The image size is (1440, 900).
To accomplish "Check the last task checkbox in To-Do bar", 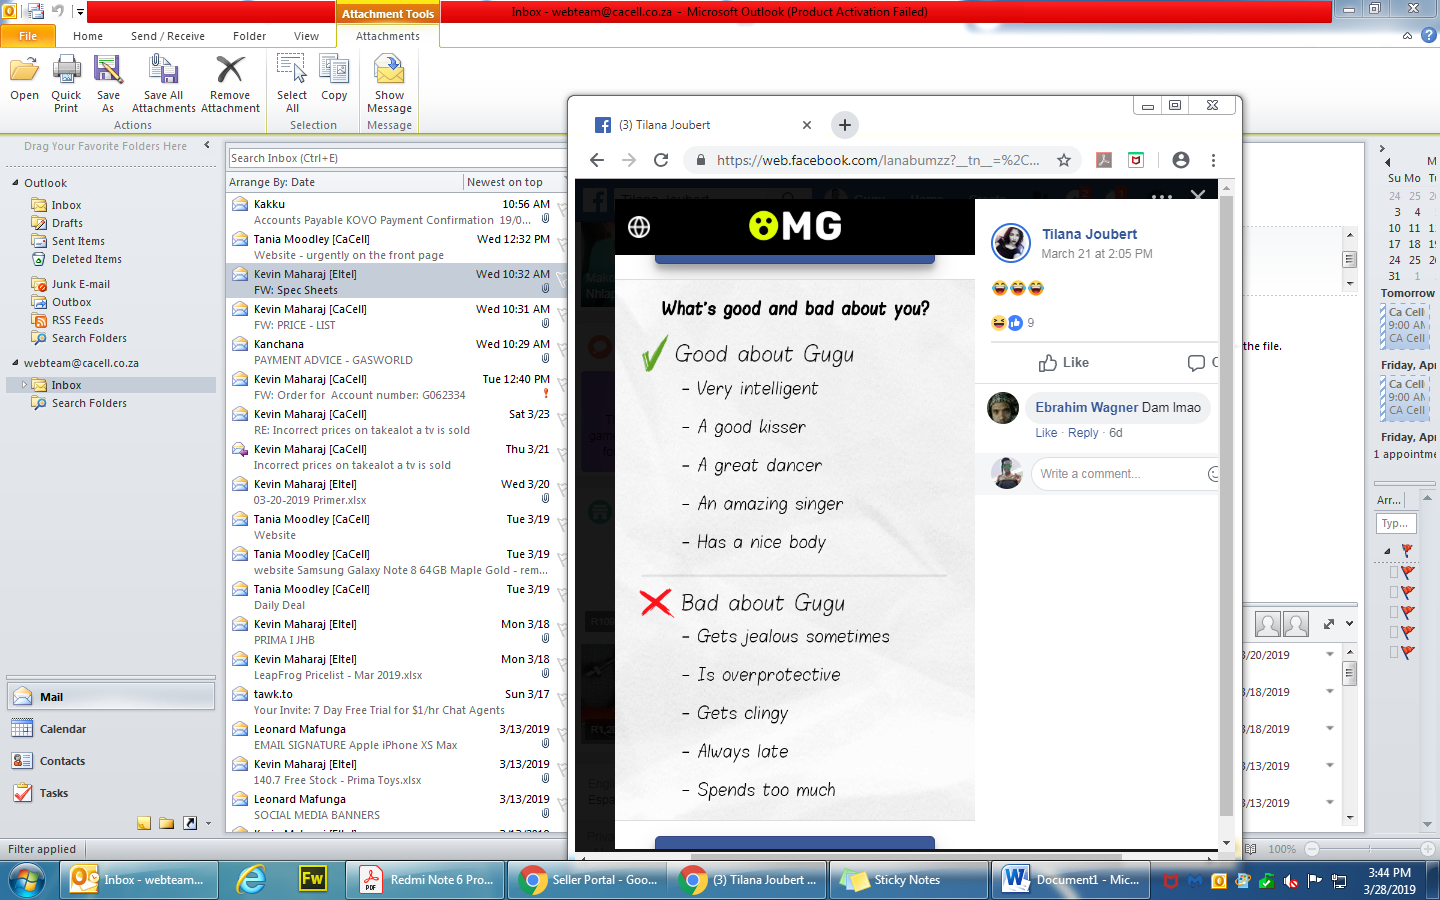I will [1394, 652].
